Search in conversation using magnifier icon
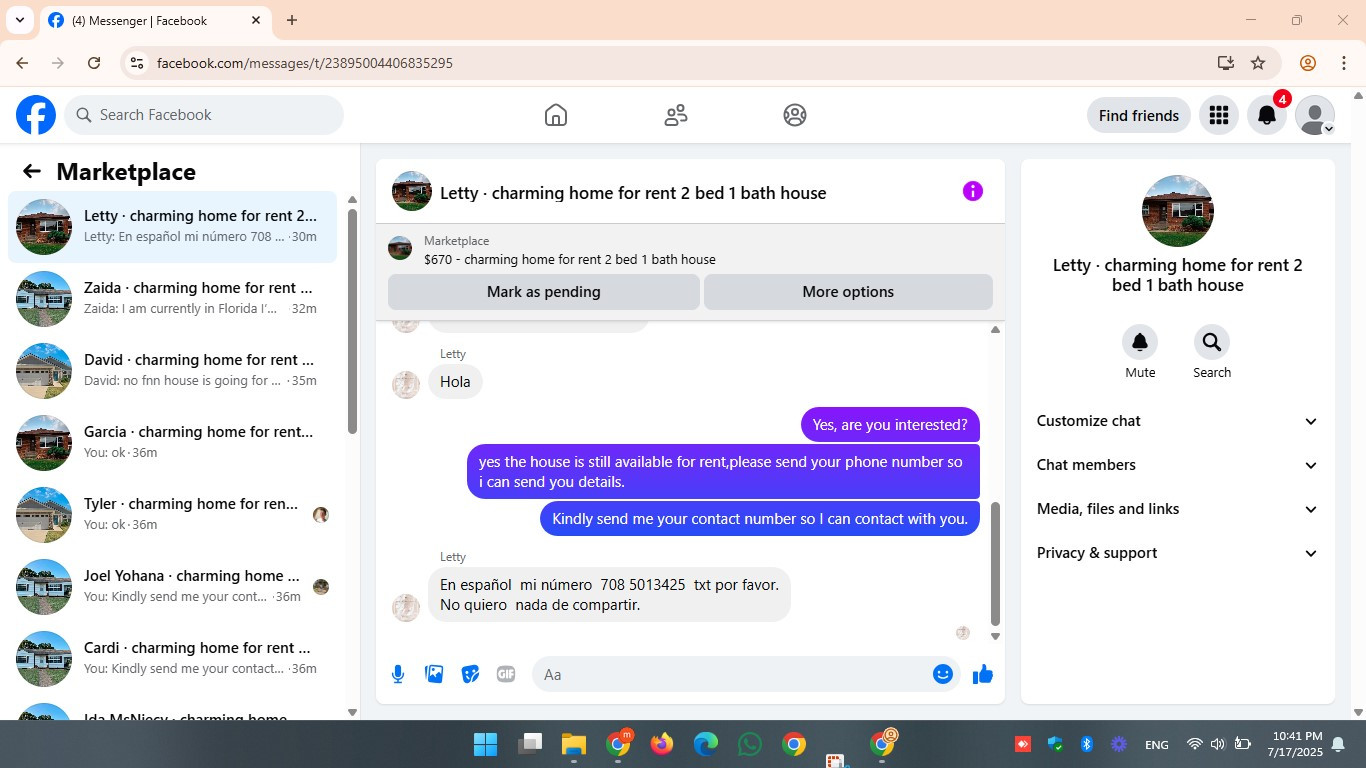This screenshot has width=1366, height=768. [x=1212, y=343]
